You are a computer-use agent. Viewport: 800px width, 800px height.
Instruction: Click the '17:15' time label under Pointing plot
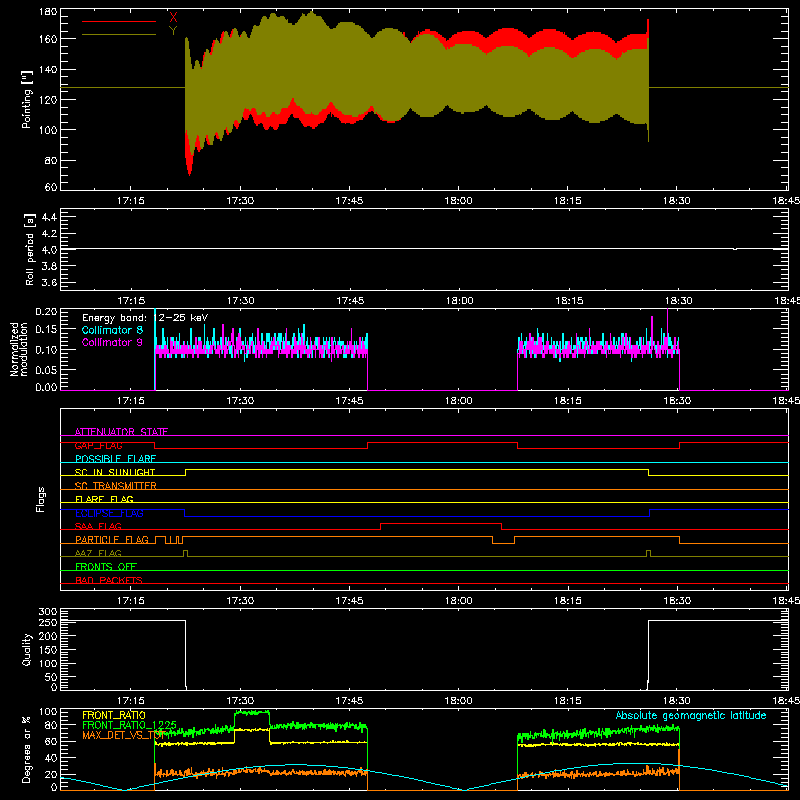(131, 201)
